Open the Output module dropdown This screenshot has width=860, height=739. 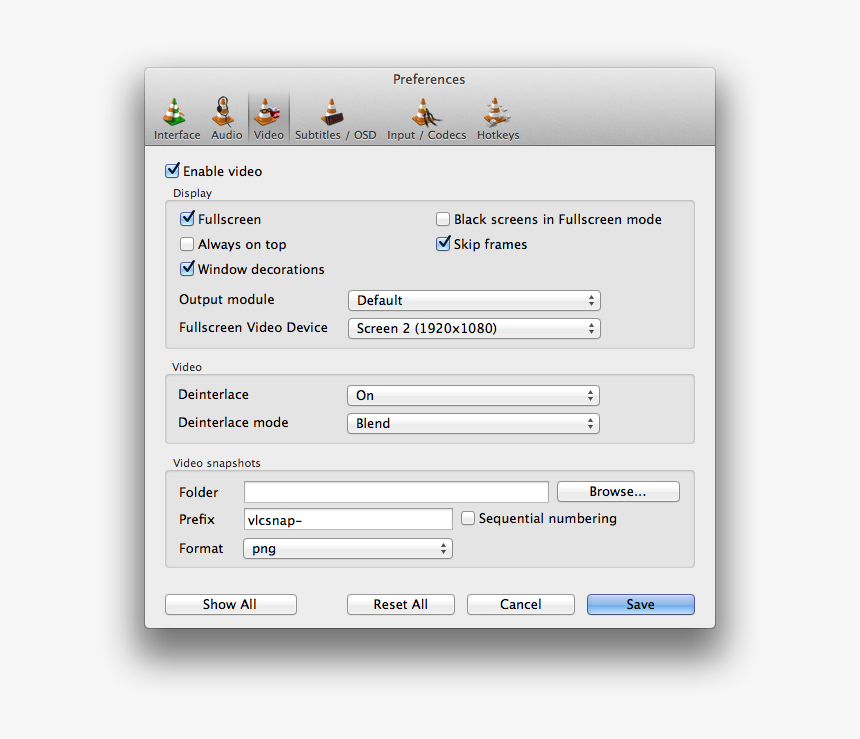(x=473, y=300)
